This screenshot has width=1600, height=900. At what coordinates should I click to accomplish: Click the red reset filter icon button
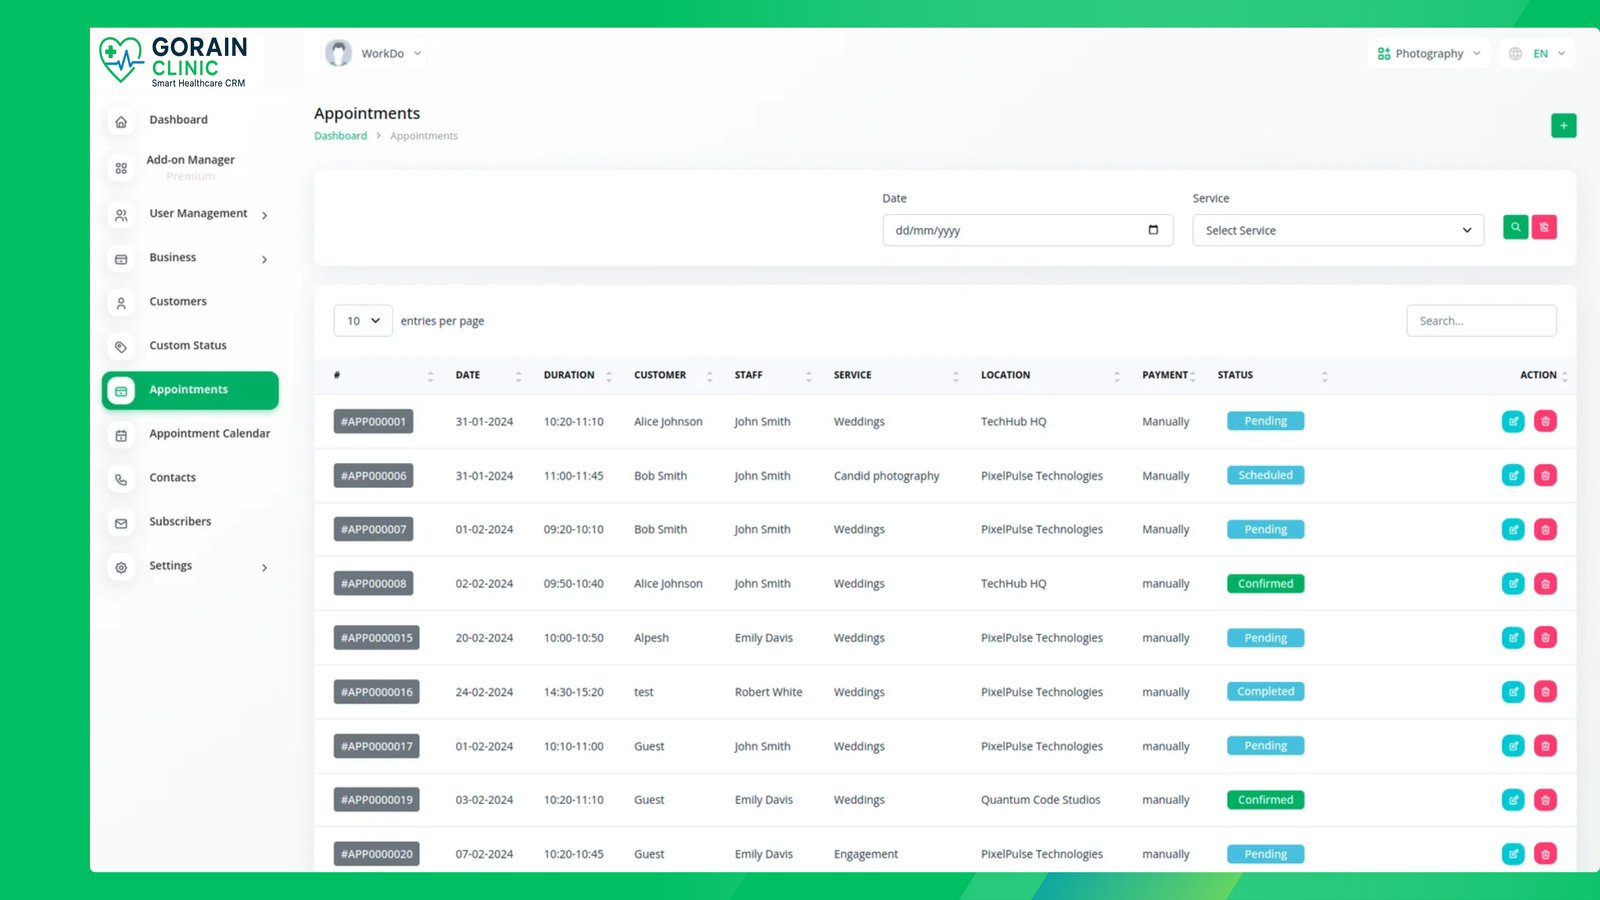pos(1544,228)
